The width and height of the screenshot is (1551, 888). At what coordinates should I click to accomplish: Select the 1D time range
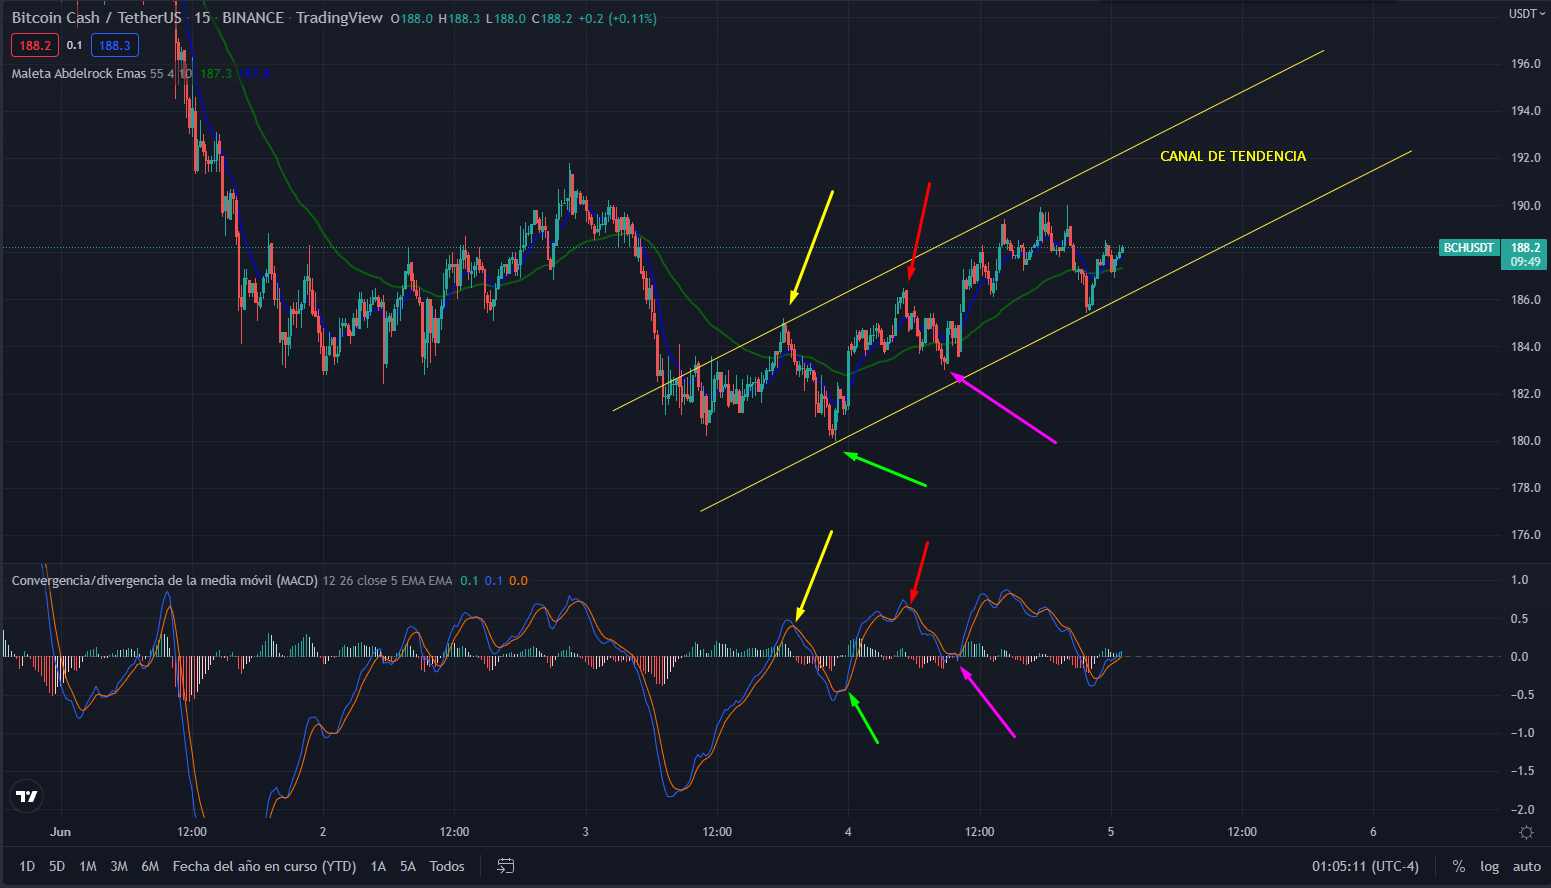[x=27, y=866]
